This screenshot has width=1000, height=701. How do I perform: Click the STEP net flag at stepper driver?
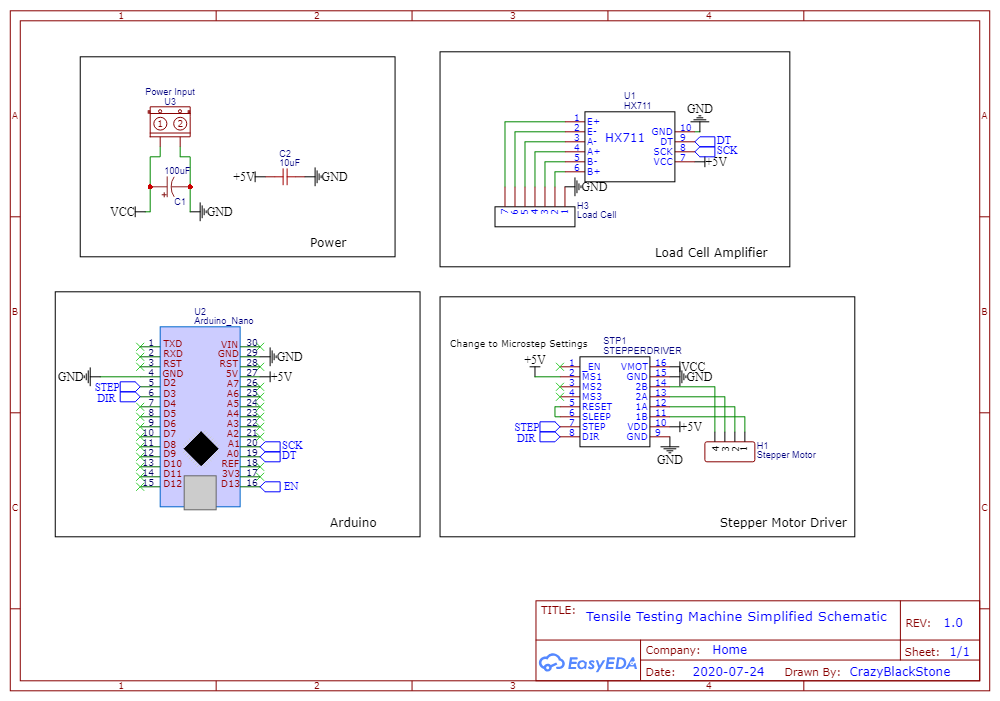pos(537,427)
